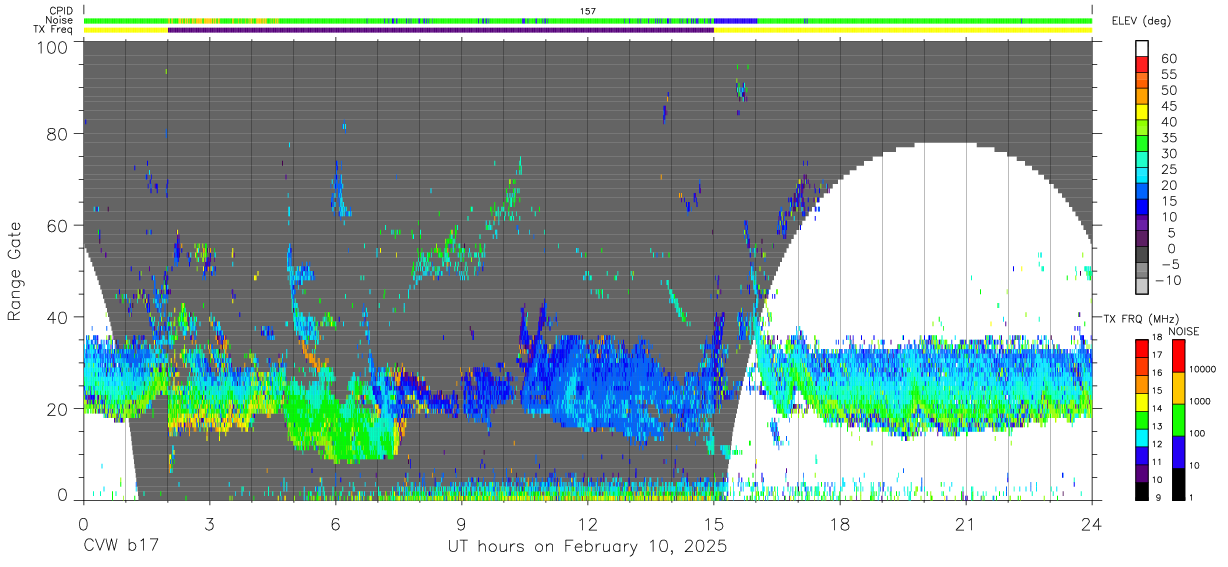1228x567 pixels.
Task: Click the 30 label on ELEV scale
Action: (x=1169, y=153)
